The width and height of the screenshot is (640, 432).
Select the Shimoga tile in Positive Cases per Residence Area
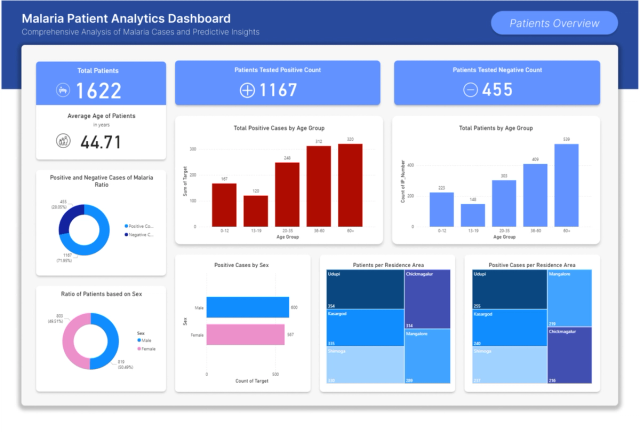coord(509,365)
